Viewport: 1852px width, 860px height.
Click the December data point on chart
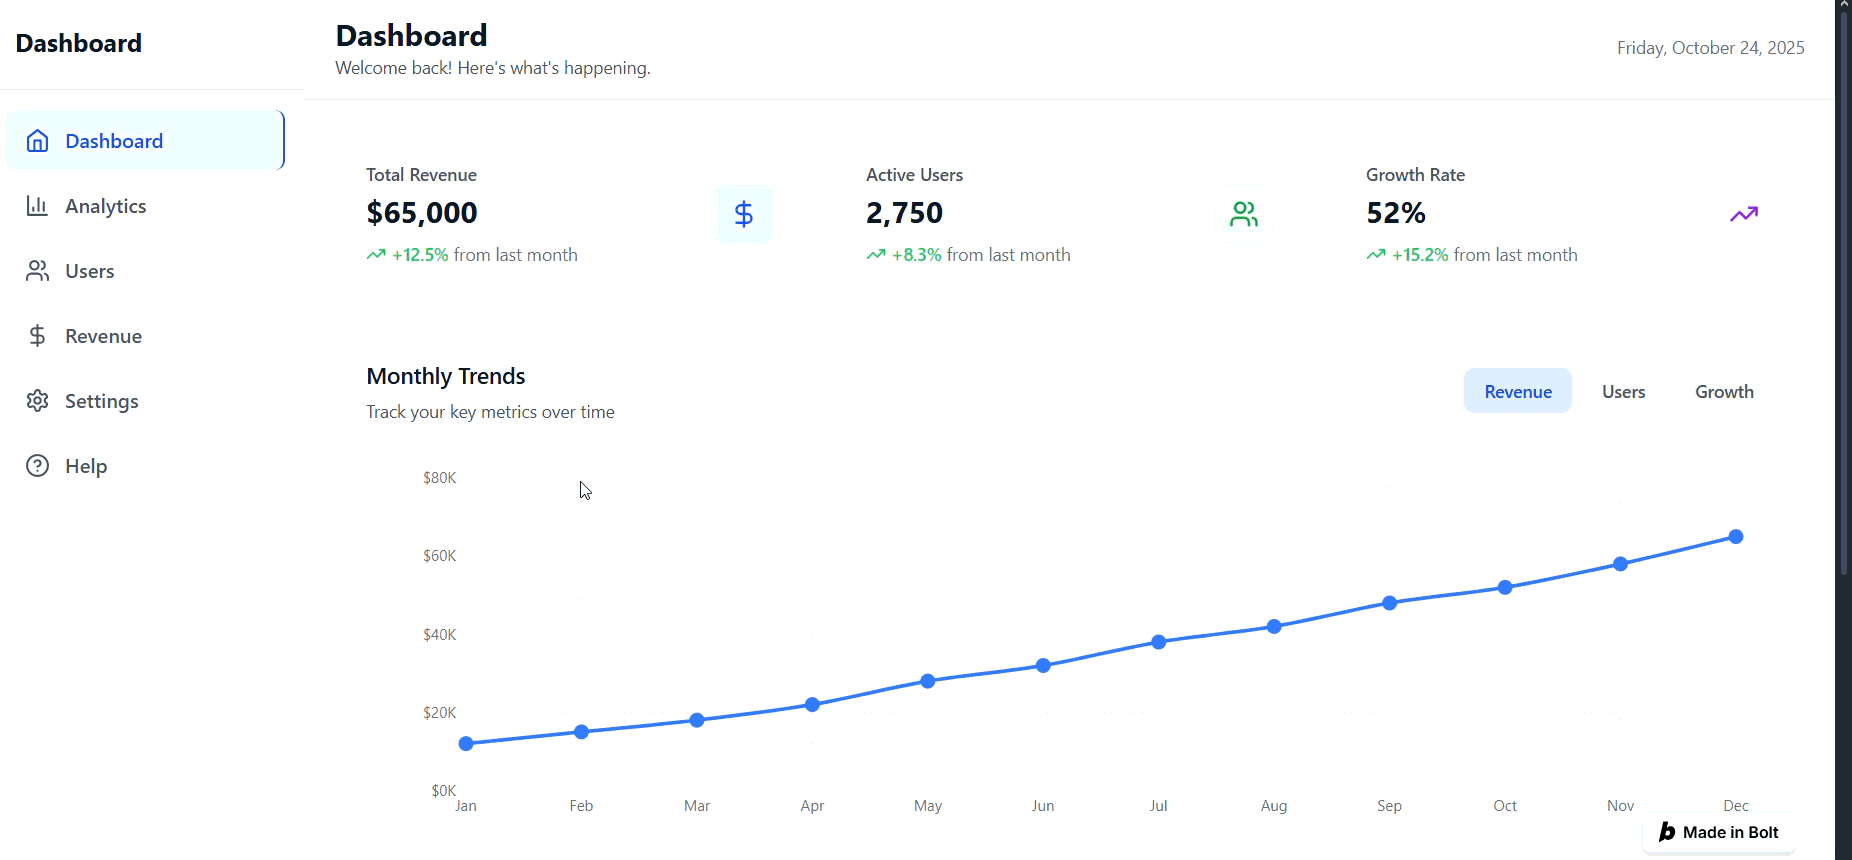click(x=1736, y=537)
